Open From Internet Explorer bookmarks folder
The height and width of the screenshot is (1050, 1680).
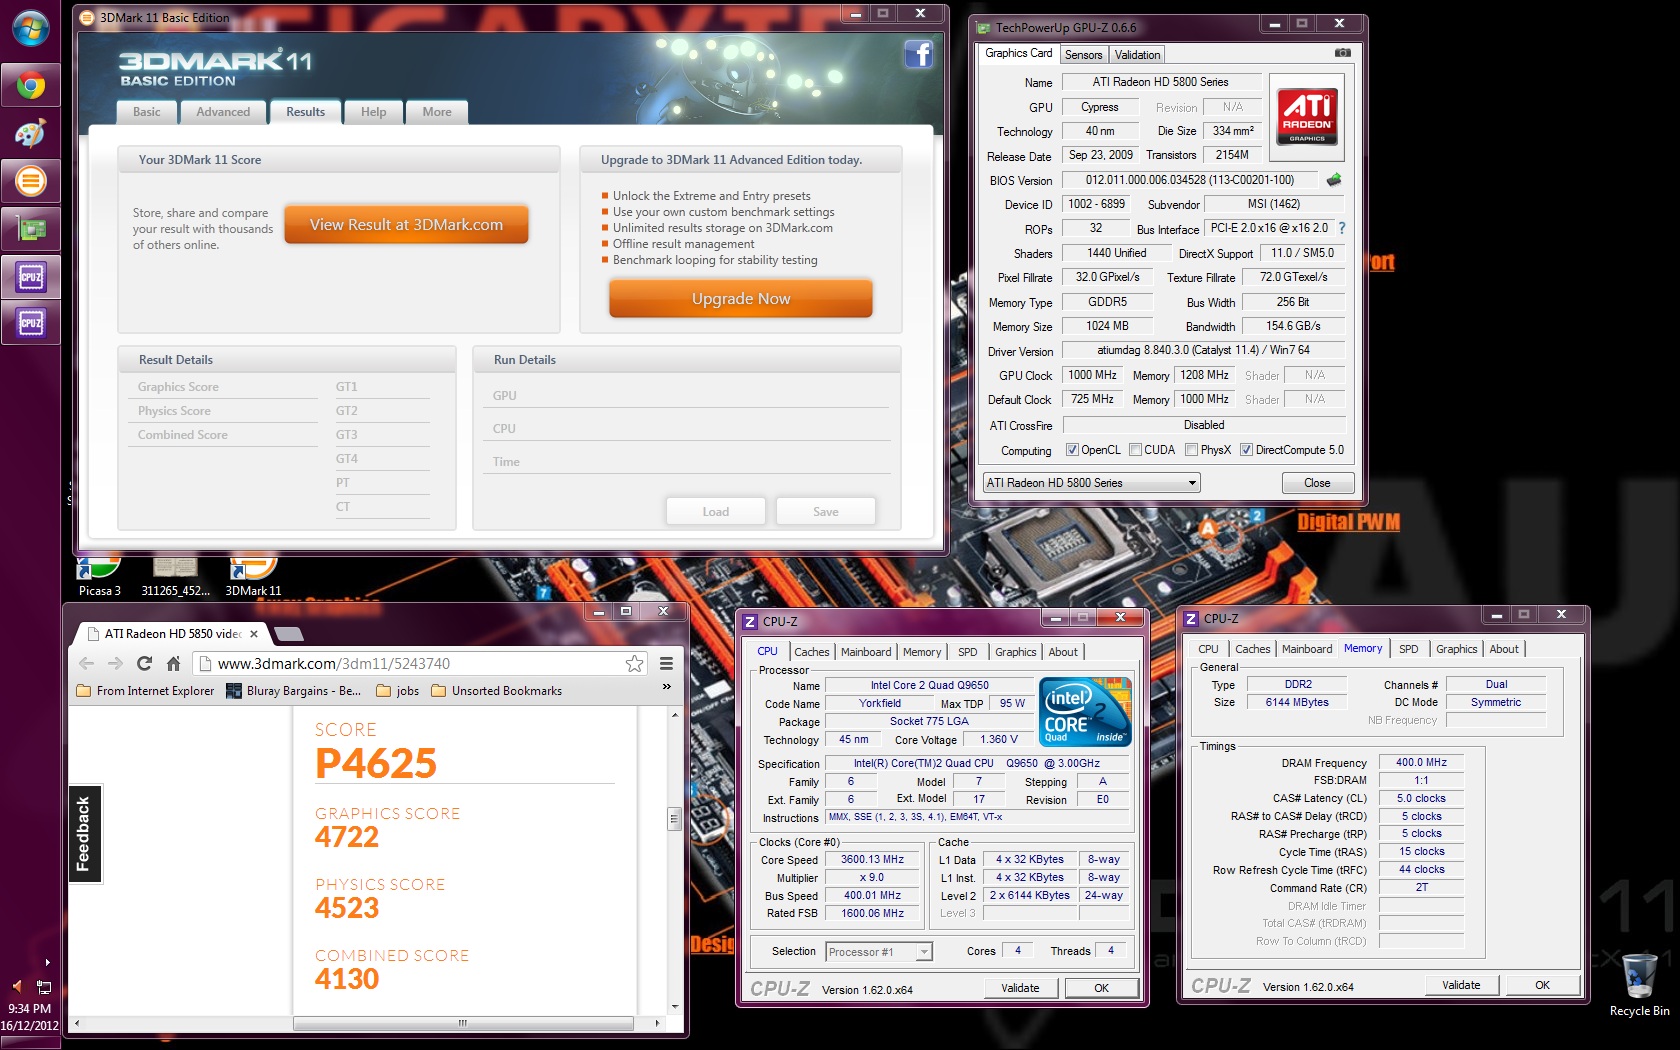[x=145, y=691]
